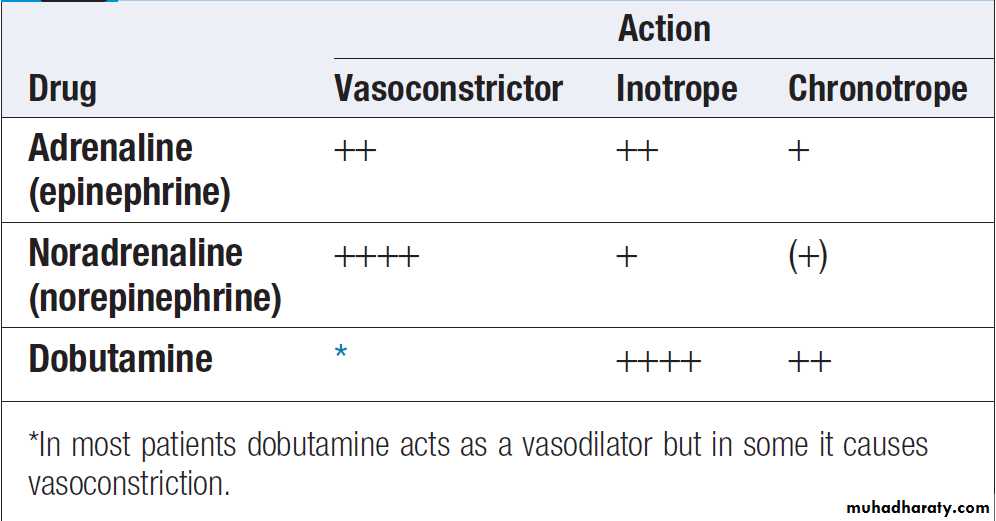Select Adrenaline's chronotrope + value
Image resolution: width=996 pixels, height=521 pixels.
798,152
